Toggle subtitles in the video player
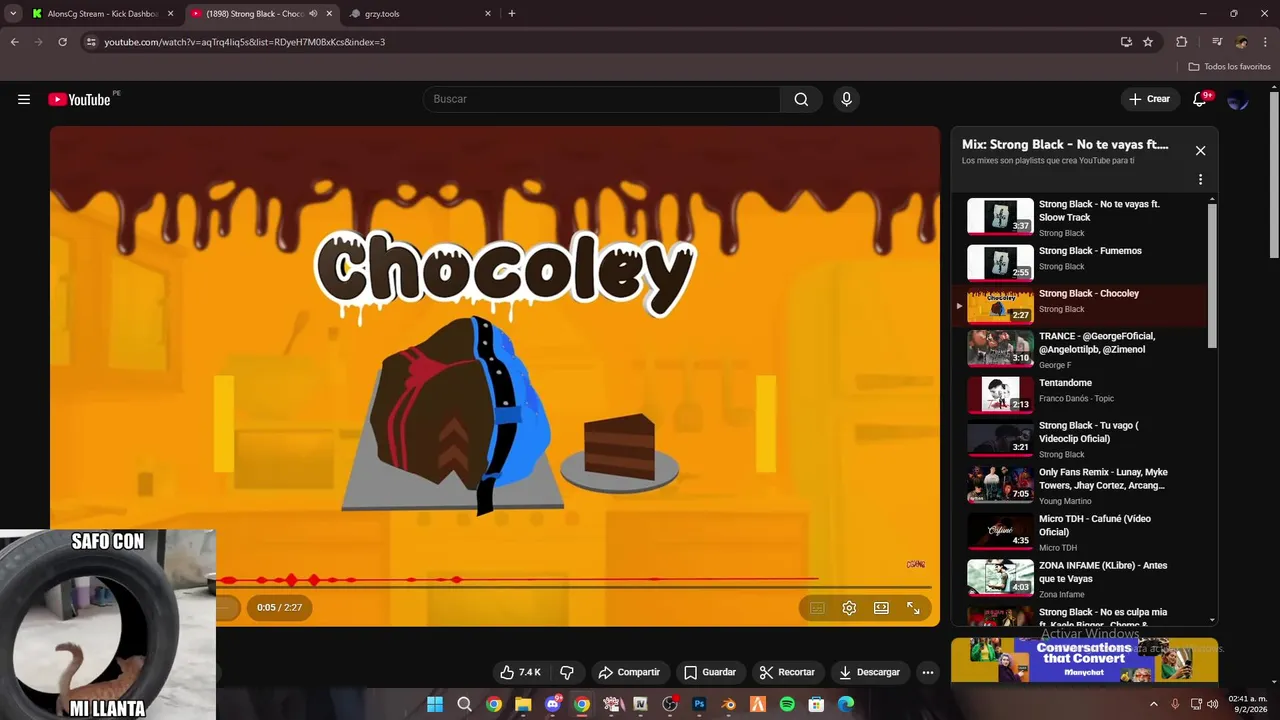Image resolution: width=1280 pixels, height=720 pixels. coord(817,608)
